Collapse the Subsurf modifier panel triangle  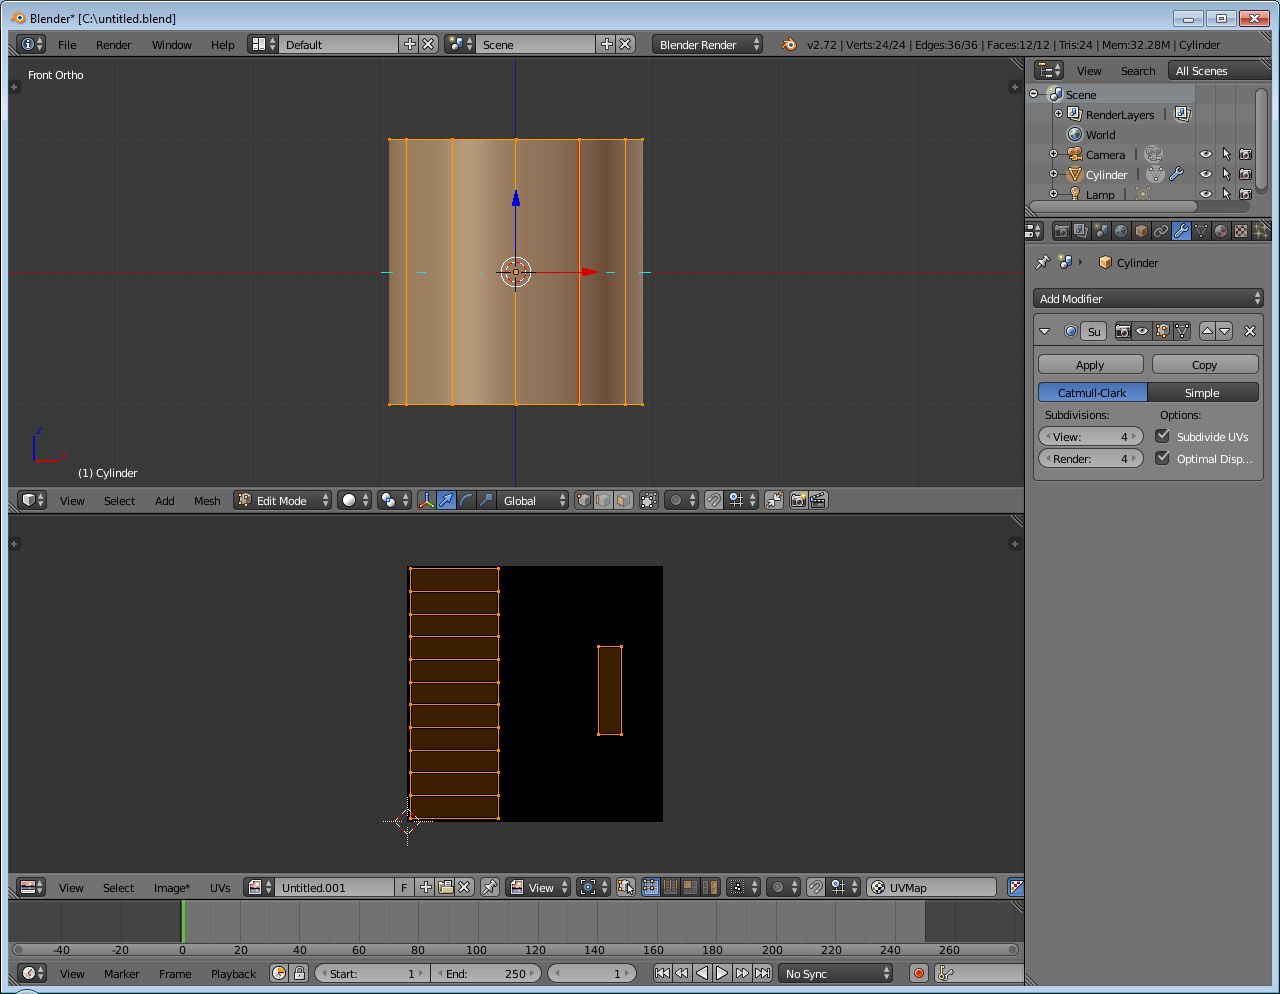1045,331
